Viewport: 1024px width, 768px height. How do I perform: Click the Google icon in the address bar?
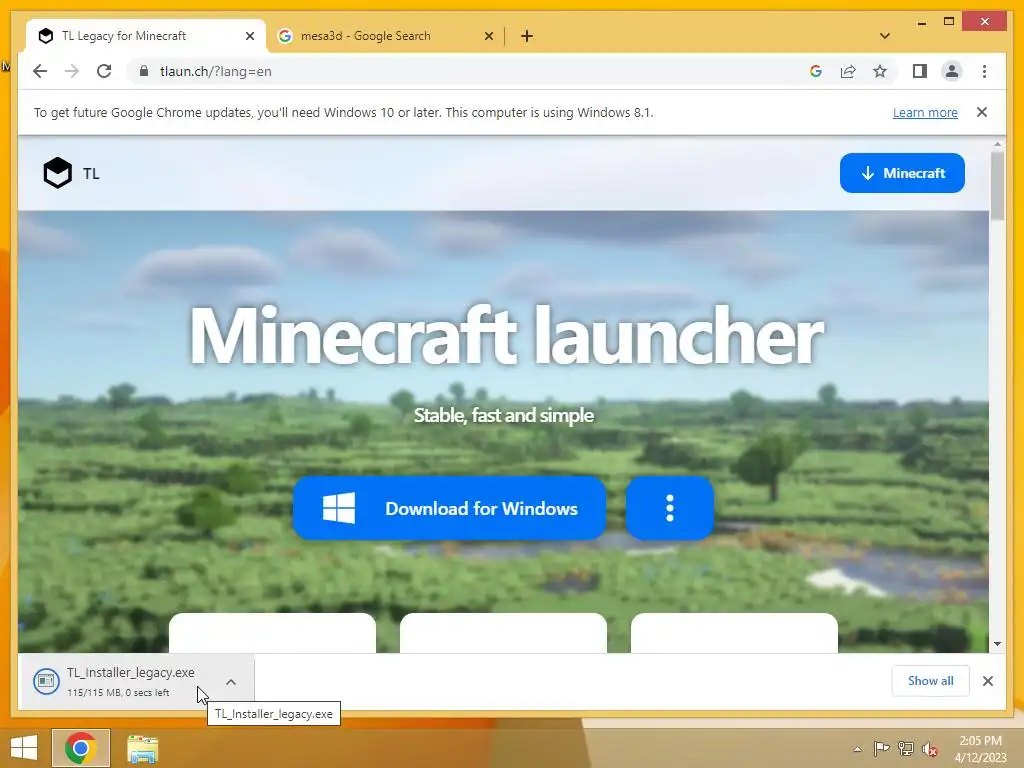(816, 71)
